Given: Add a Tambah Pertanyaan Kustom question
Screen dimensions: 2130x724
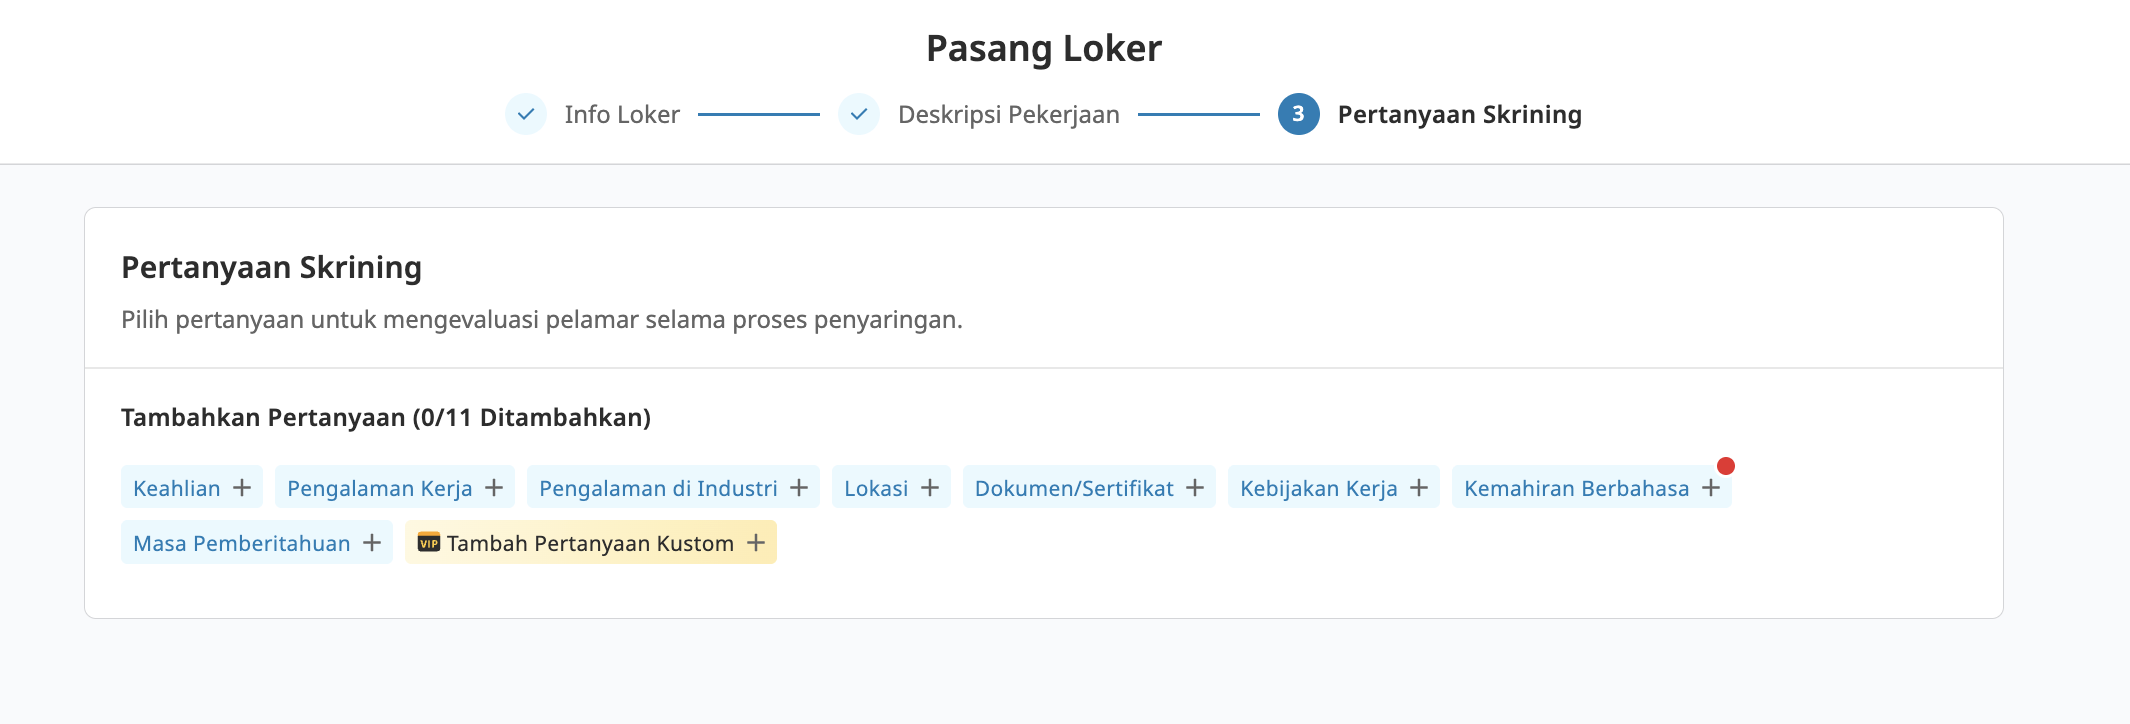Looking at the screenshot, I should [590, 543].
